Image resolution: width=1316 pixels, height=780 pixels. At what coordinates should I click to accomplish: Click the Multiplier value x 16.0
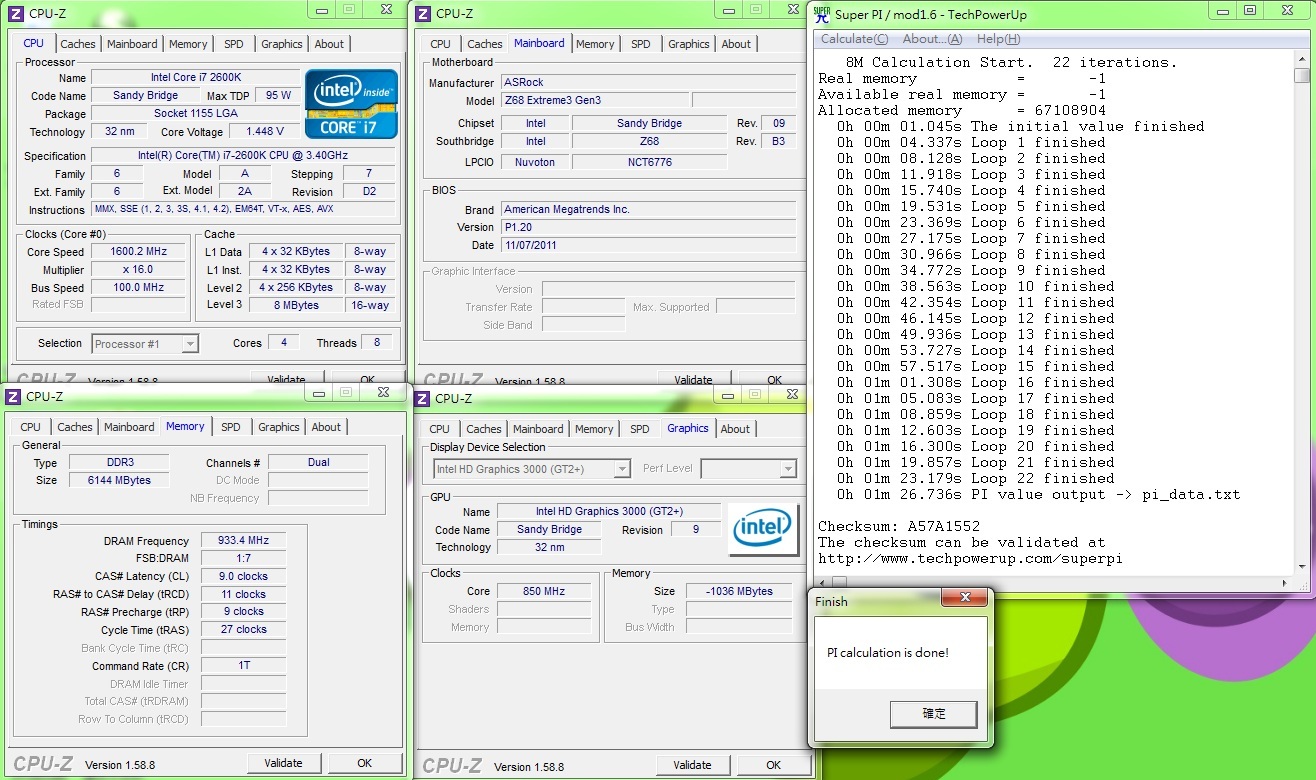tap(139, 270)
